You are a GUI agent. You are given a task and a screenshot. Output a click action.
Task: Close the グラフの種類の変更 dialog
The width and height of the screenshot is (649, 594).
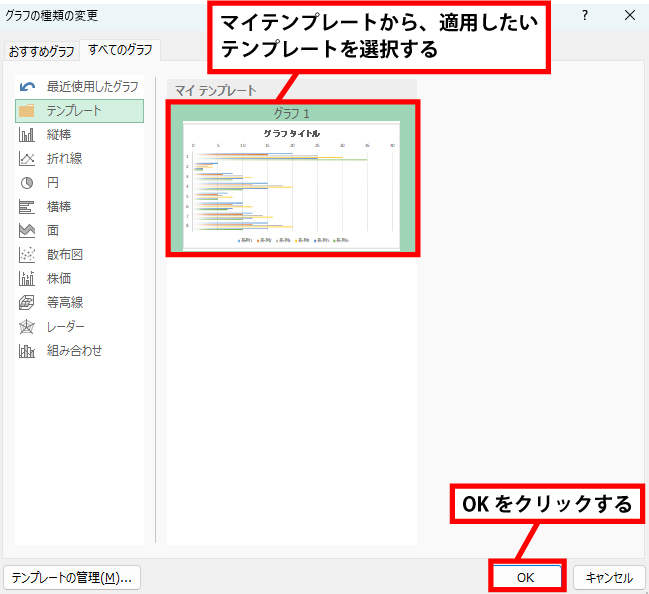point(630,15)
